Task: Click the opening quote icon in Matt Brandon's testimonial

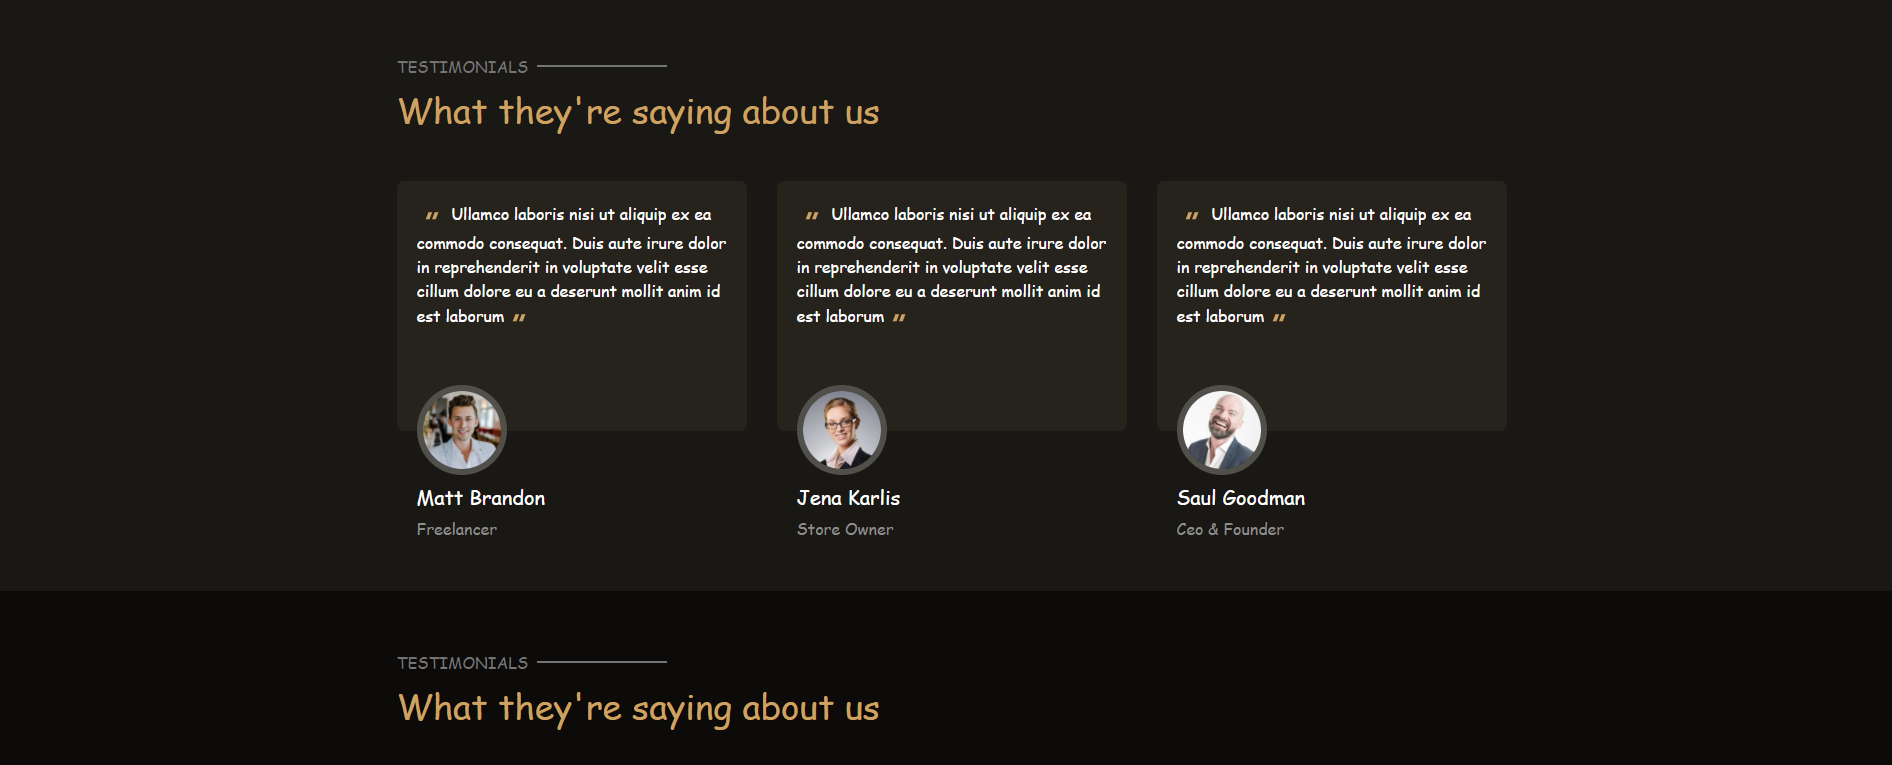Action: tap(432, 216)
